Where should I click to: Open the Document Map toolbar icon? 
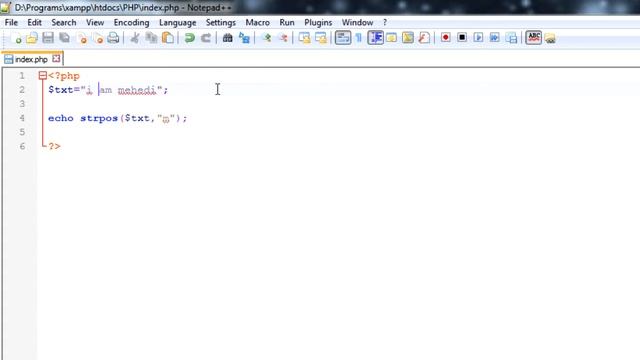click(x=408, y=38)
